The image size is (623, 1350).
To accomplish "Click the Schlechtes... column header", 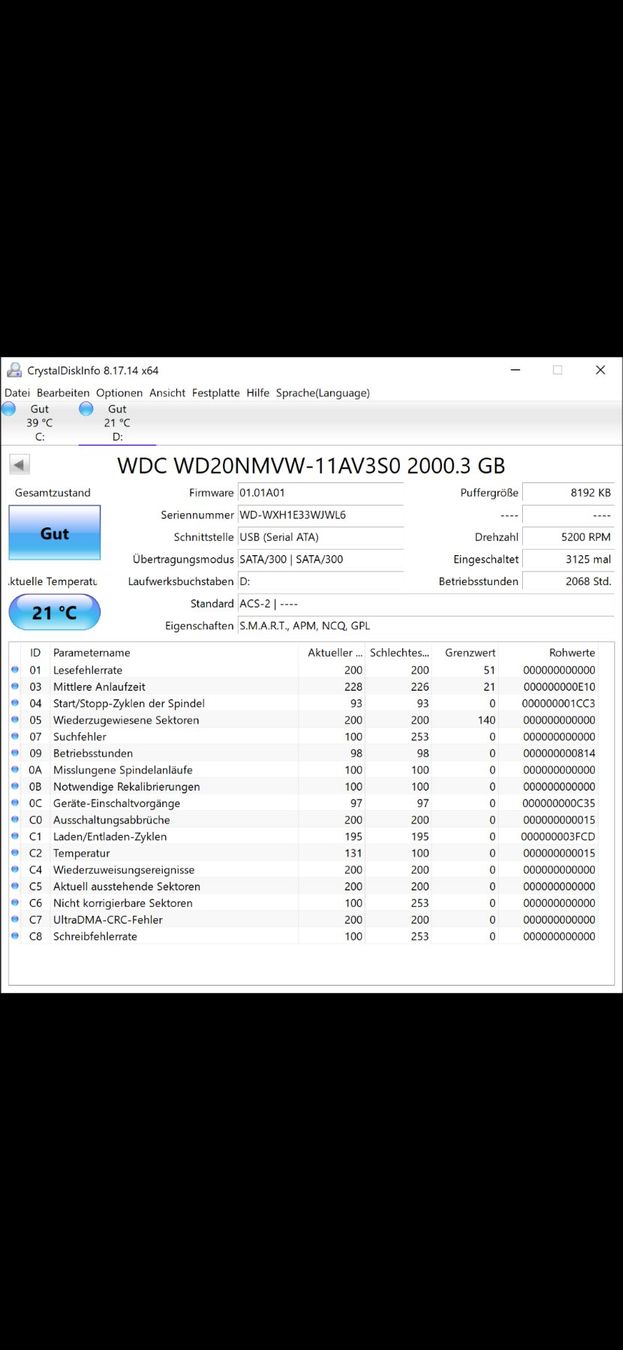I will coord(400,653).
